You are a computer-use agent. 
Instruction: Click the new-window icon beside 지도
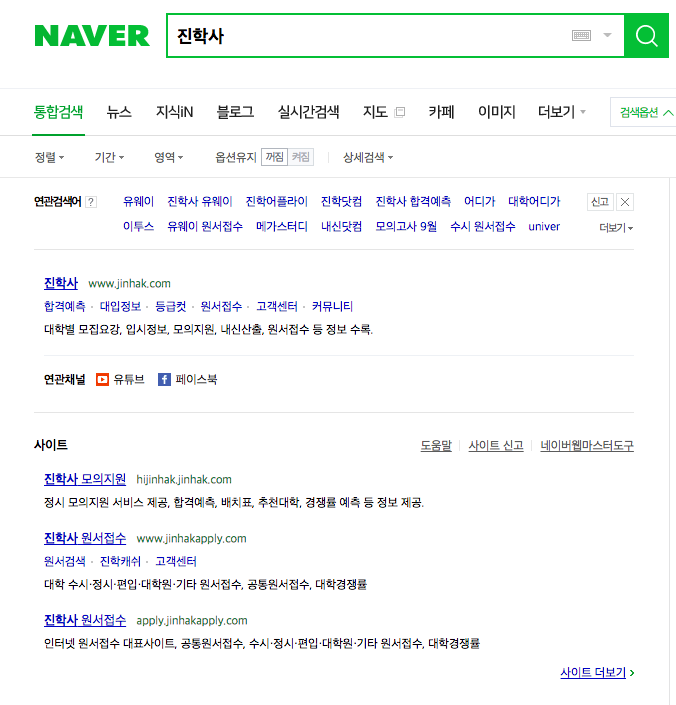coord(400,112)
